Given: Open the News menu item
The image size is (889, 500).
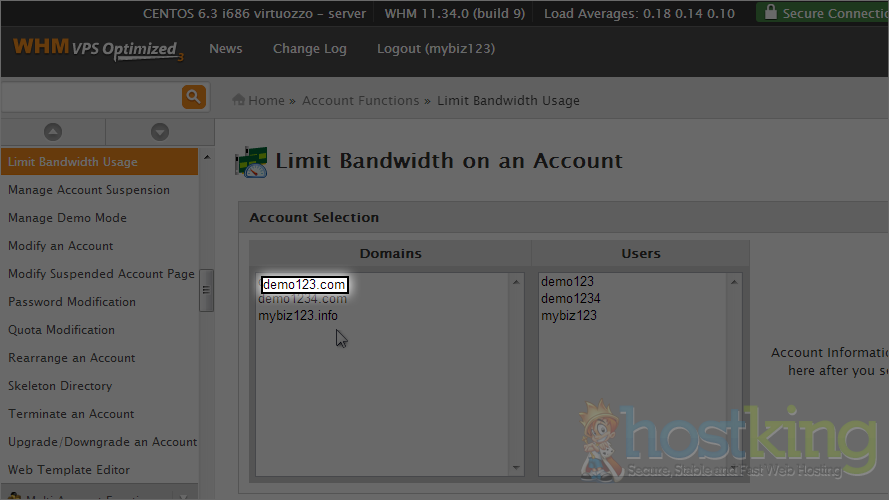Looking at the screenshot, I should pyautogui.click(x=225, y=49).
